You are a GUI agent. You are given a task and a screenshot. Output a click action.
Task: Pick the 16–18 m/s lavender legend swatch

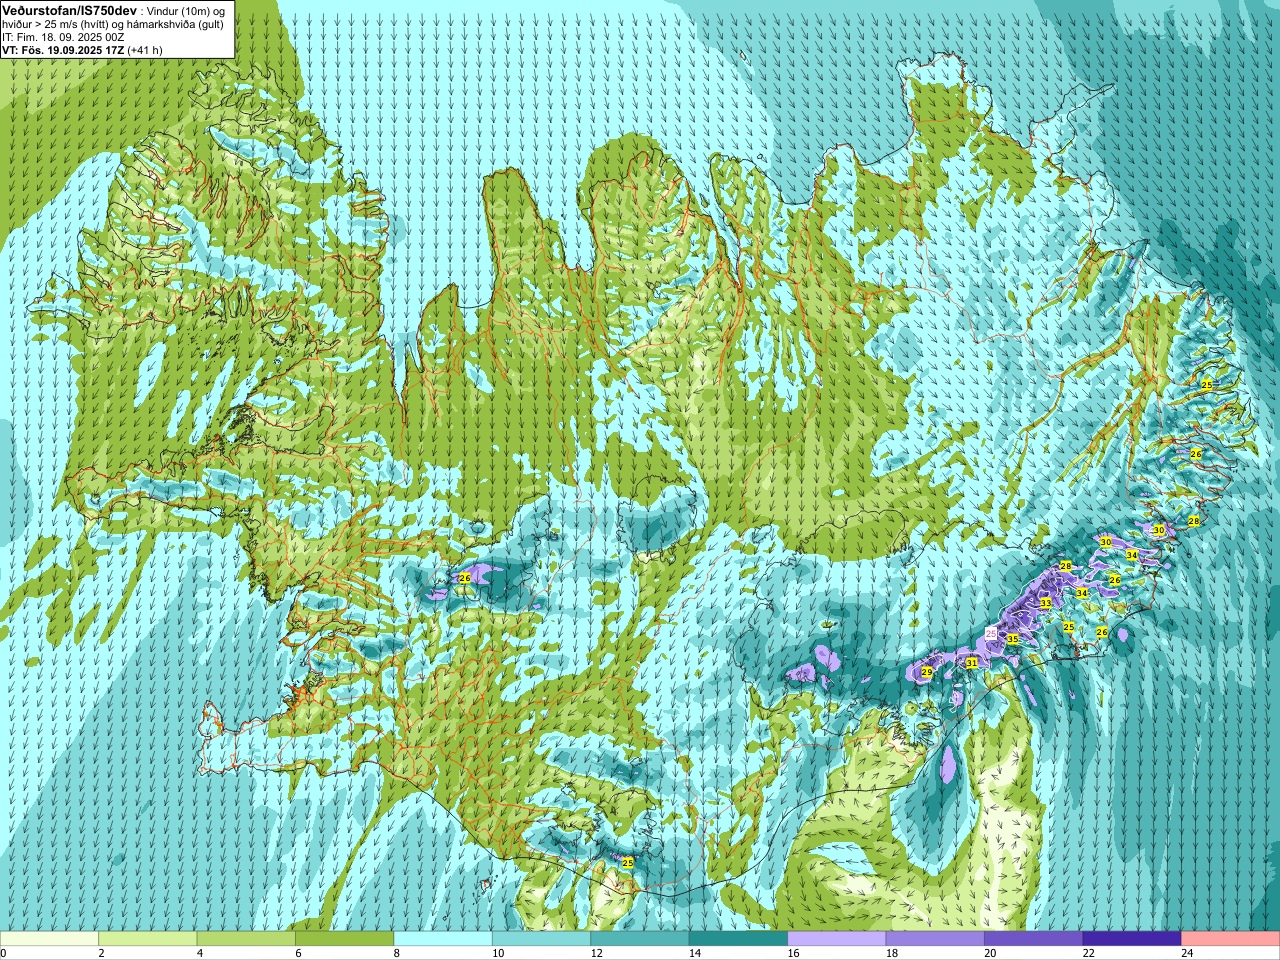837,939
